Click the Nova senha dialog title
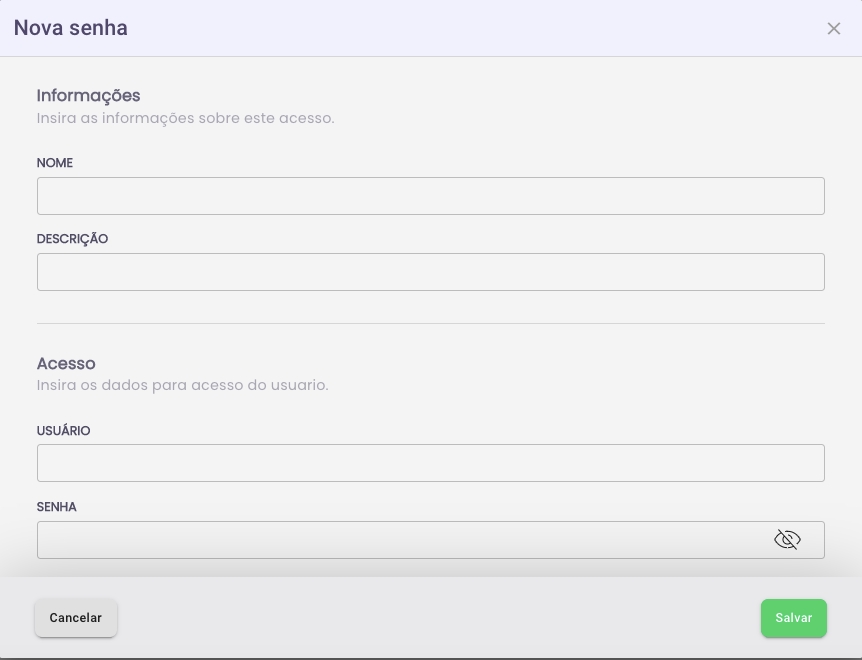Image resolution: width=862 pixels, height=660 pixels. click(x=71, y=28)
